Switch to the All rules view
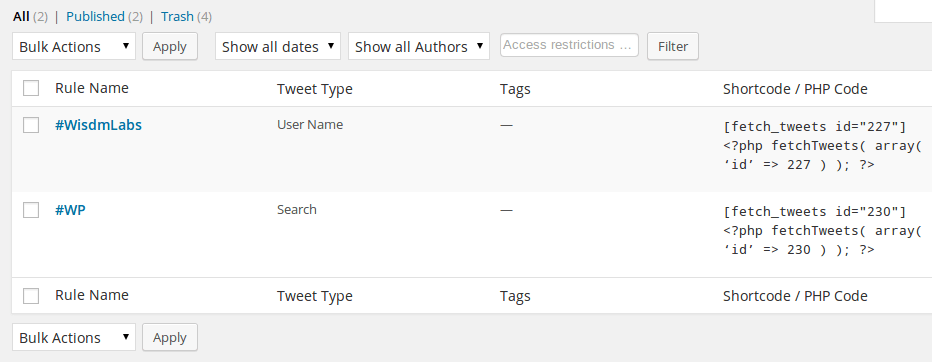The height and width of the screenshot is (362, 932). 21,17
